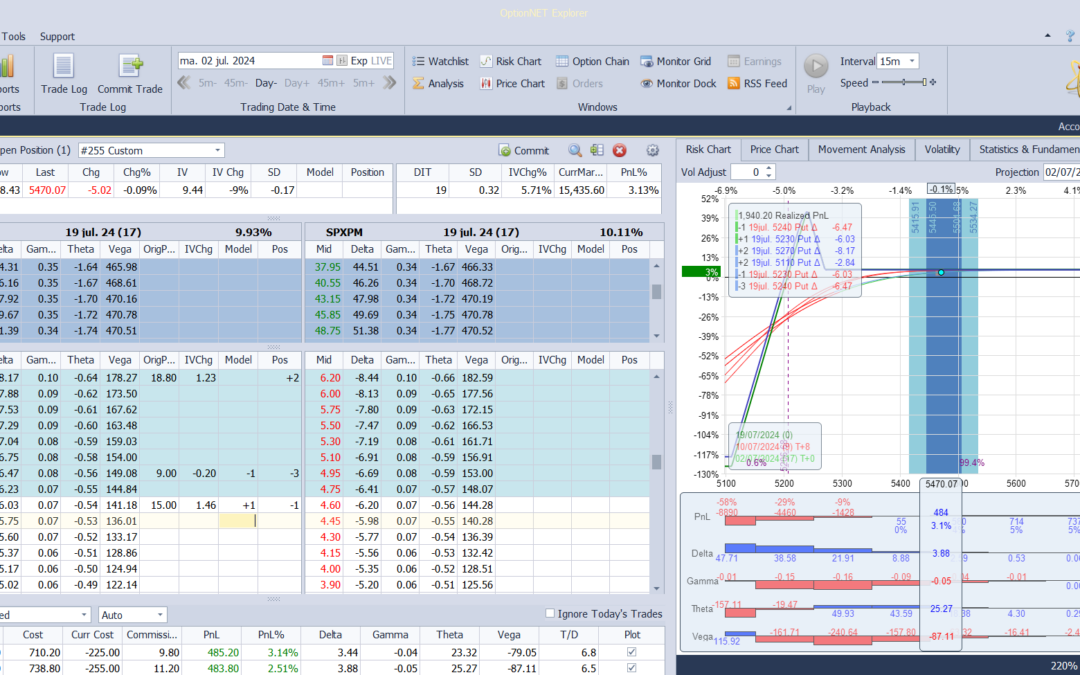Open the Windows group dialog launcher
The image size is (1080, 675).
[x=787, y=107]
